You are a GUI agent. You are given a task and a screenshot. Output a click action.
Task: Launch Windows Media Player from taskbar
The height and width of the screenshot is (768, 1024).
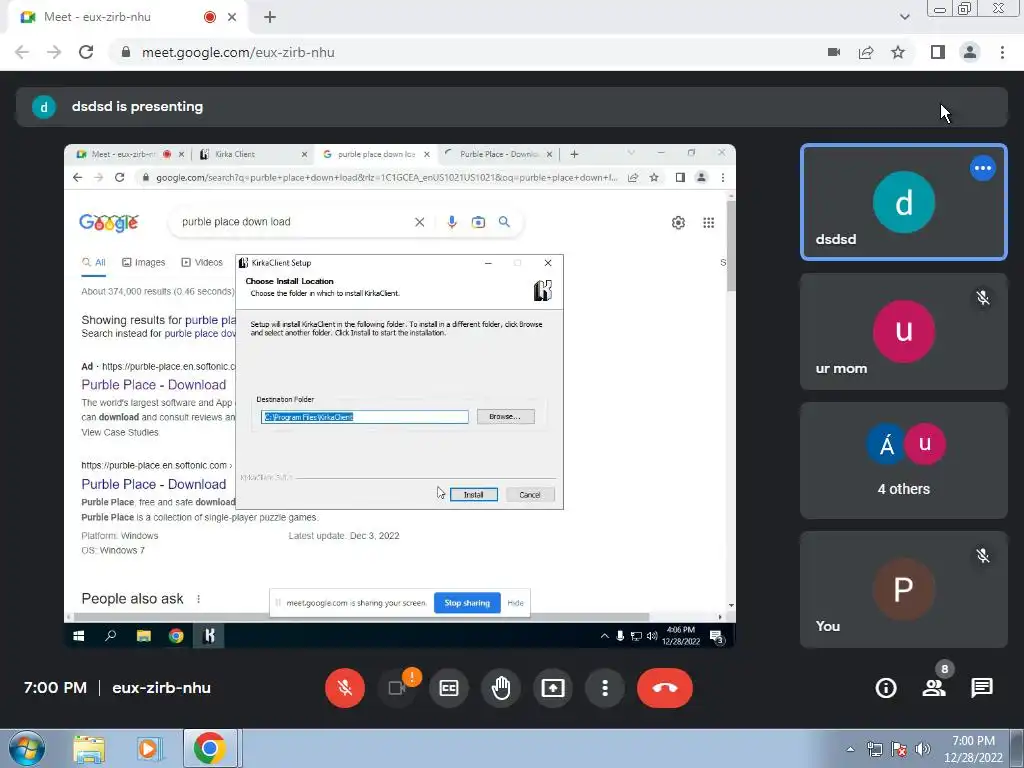point(148,749)
